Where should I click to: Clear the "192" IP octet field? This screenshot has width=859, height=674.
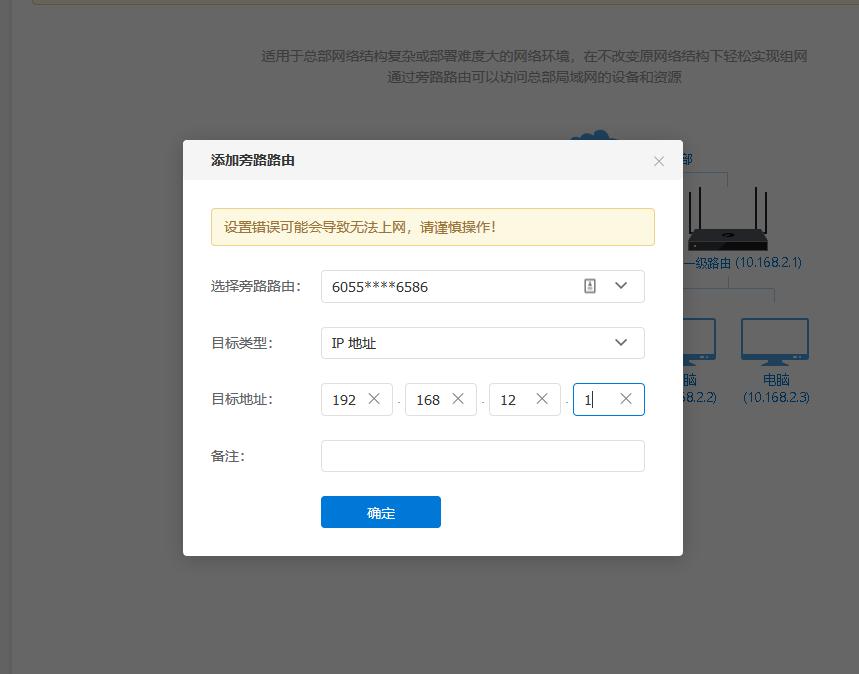coord(374,398)
